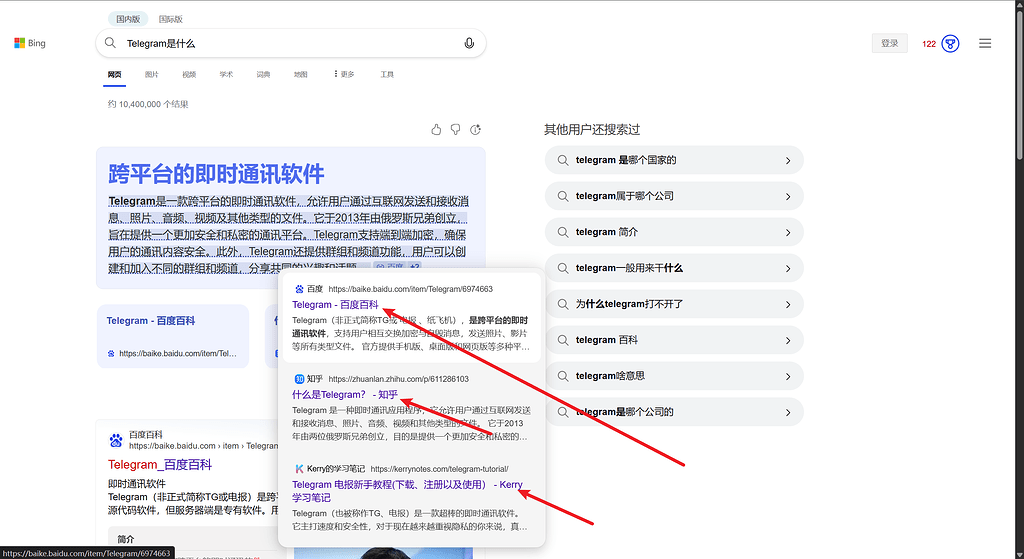Switch to the 地图 tab
Viewport: 1024px width, 559px height.
tap(300, 74)
